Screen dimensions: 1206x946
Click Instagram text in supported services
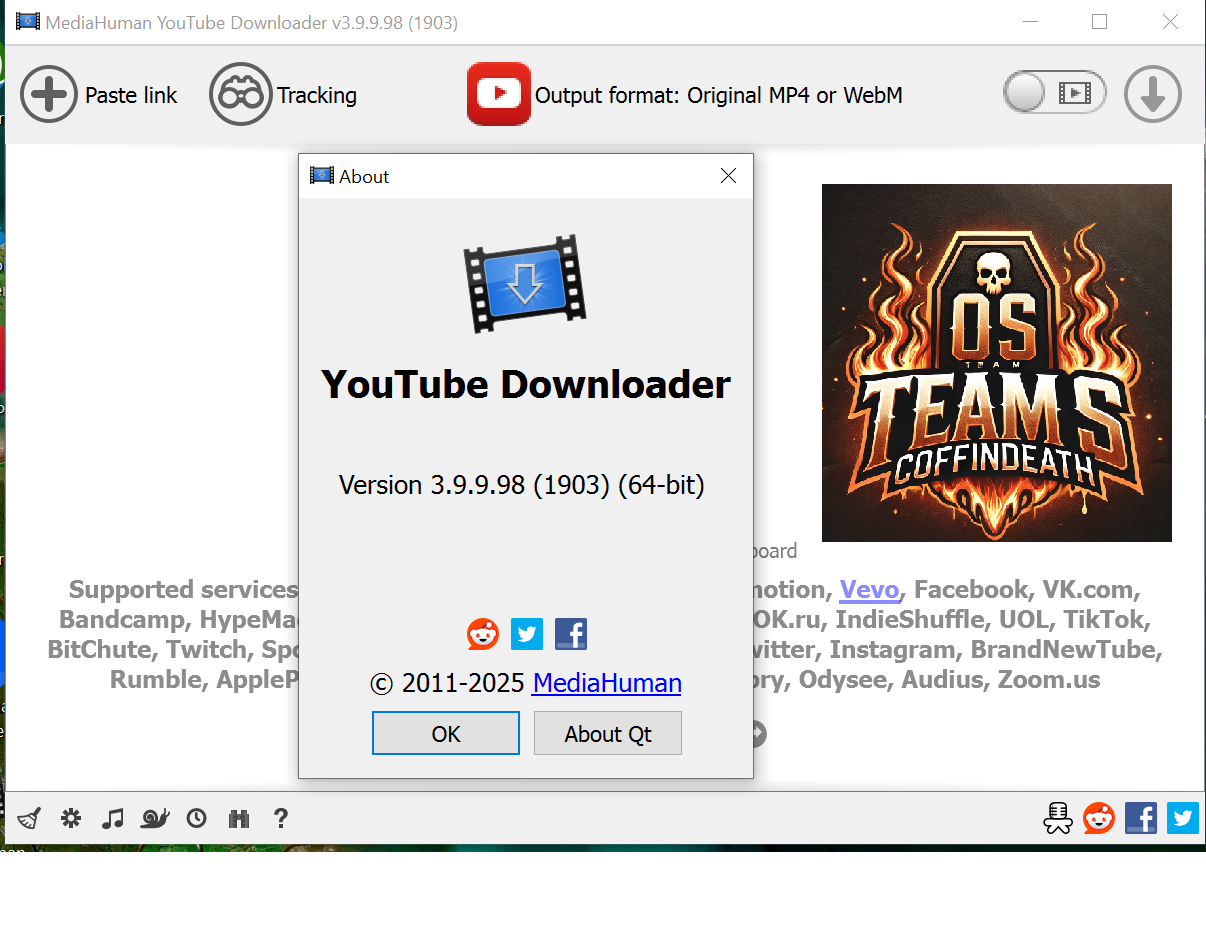tap(892, 650)
